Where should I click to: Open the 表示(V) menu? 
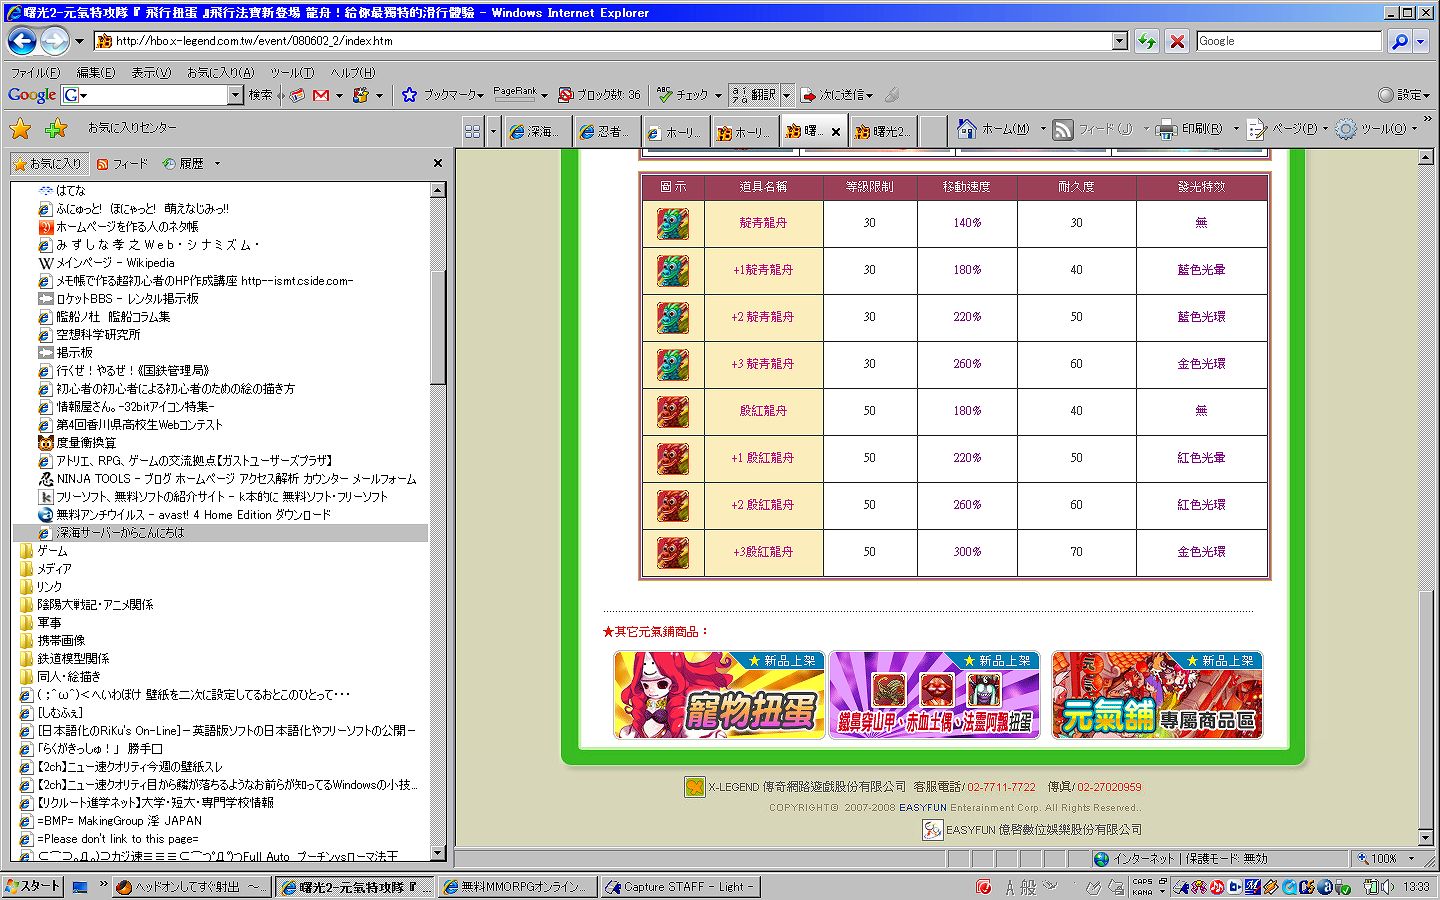[152, 73]
